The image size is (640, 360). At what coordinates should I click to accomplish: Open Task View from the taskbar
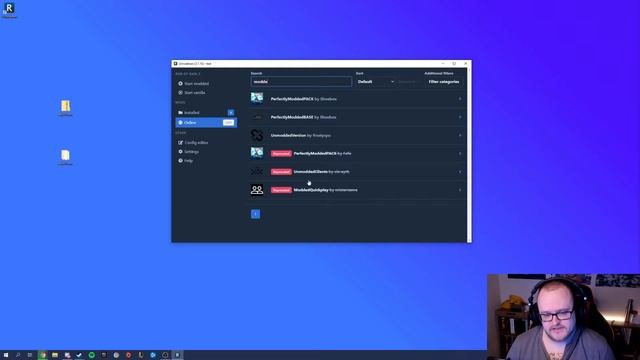tap(30, 355)
